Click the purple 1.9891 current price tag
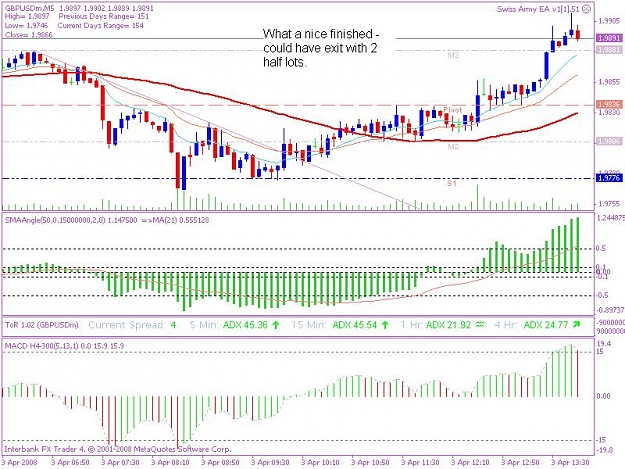This screenshot has width=625, height=469. tap(609, 38)
